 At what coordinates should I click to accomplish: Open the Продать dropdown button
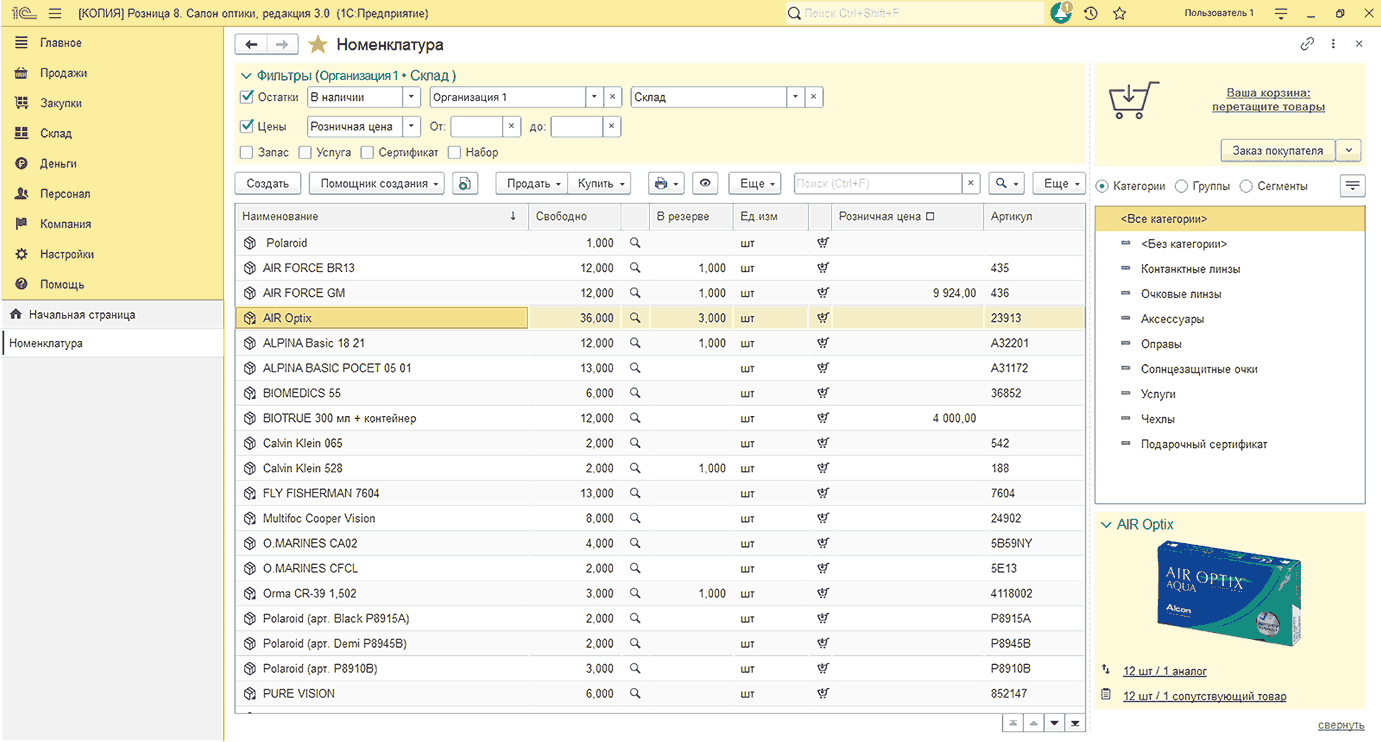click(x=531, y=183)
